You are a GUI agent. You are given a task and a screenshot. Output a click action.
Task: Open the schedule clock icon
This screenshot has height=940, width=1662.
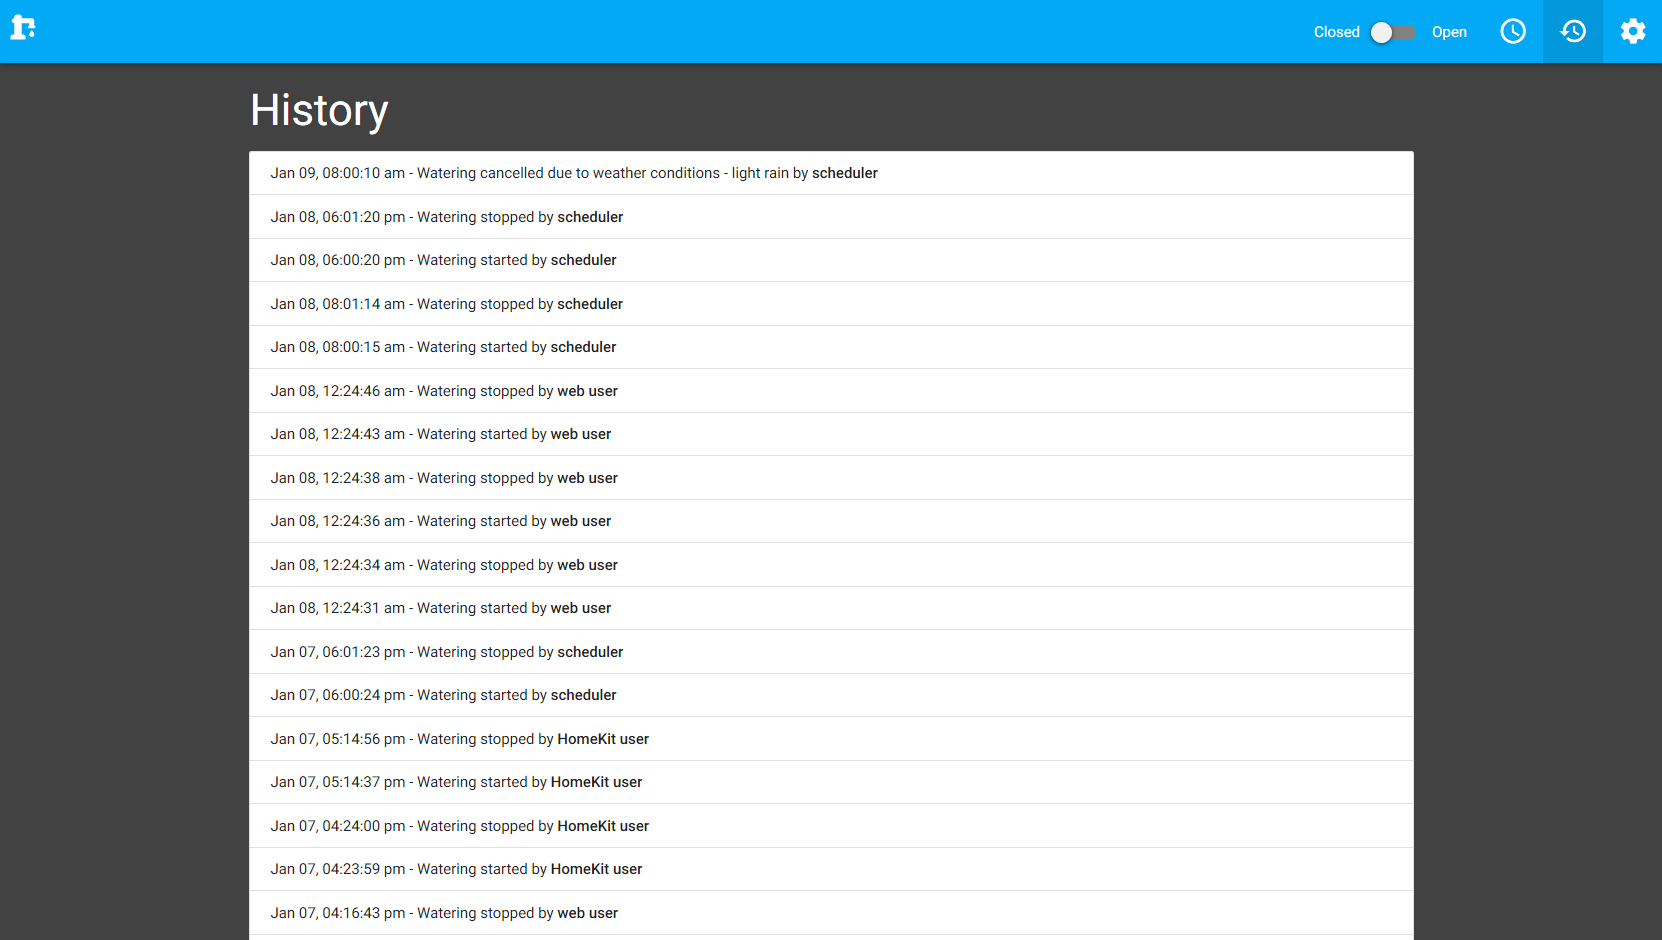point(1513,31)
